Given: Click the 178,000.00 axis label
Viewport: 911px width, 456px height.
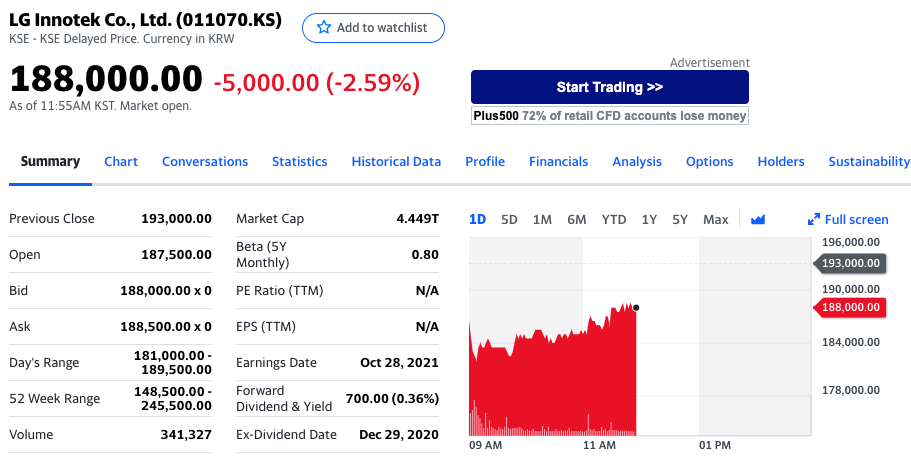Looking at the screenshot, I should click(x=851, y=390).
